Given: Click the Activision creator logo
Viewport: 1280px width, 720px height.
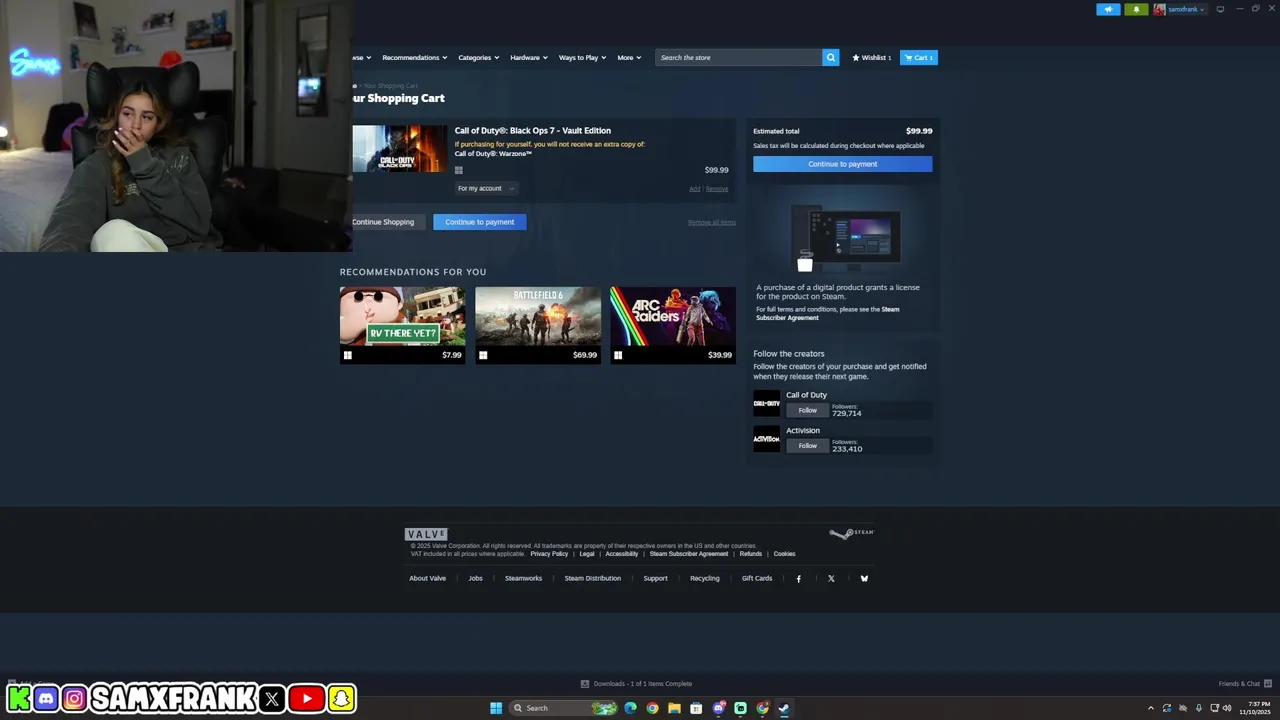Looking at the screenshot, I should [766, 439].
